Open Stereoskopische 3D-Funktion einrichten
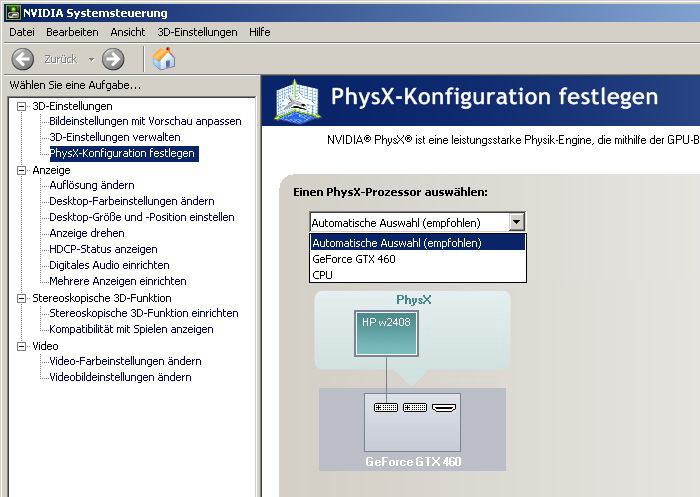Viewport: 700px width, 497px height. coord(144,313)
